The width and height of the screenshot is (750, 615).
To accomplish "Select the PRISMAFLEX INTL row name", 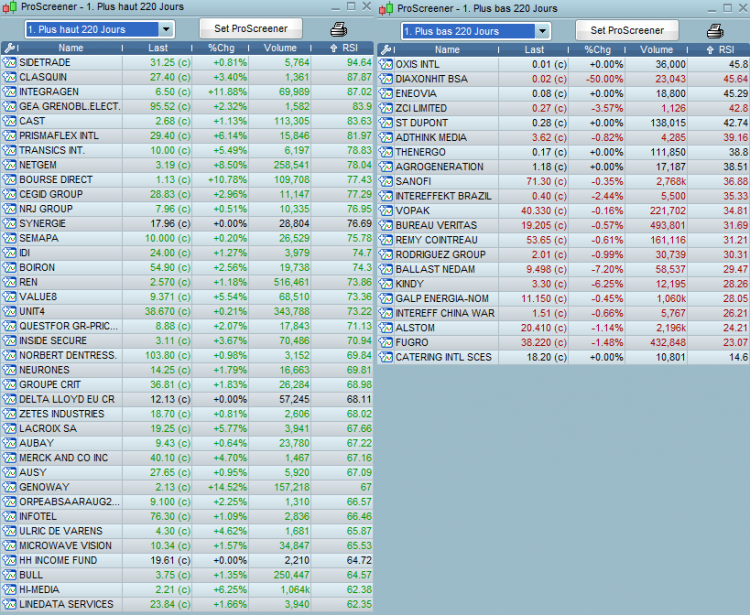I will click(x=59, y=136).
